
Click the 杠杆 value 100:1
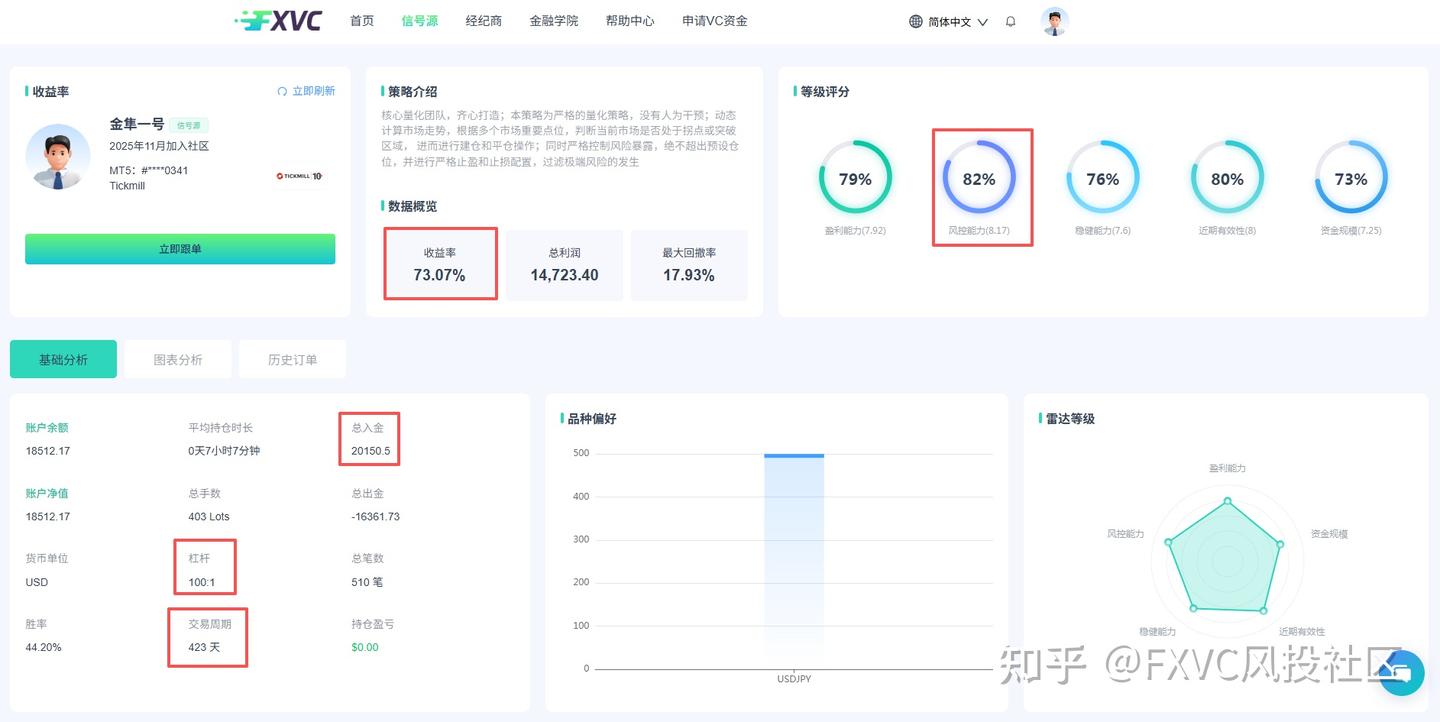[201, 582]
